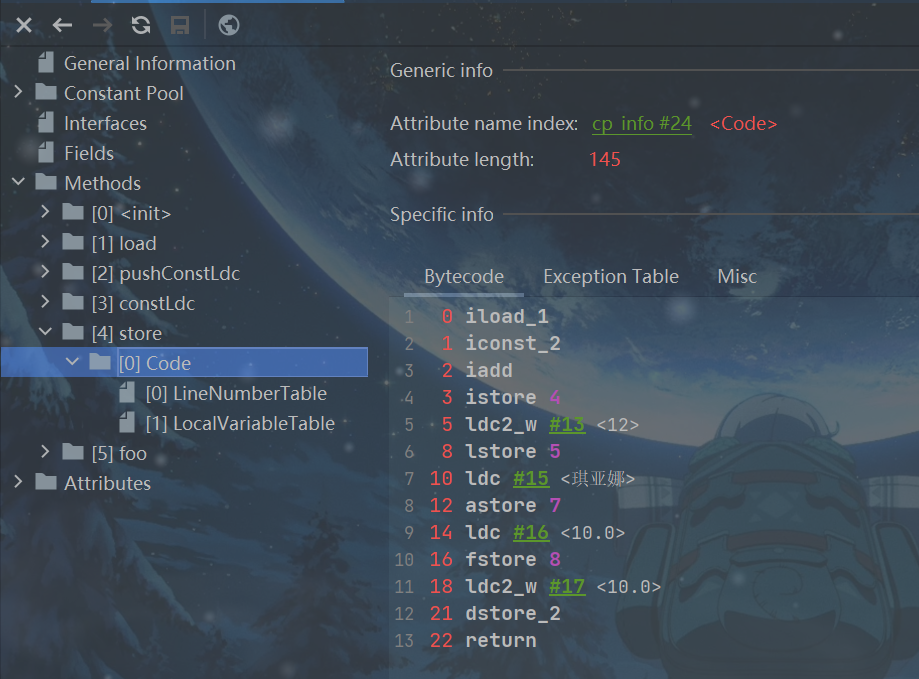The height and width of the screenshot is (679, 919).
Task: Expand the [5] foo method node
Action: [45, 453]
